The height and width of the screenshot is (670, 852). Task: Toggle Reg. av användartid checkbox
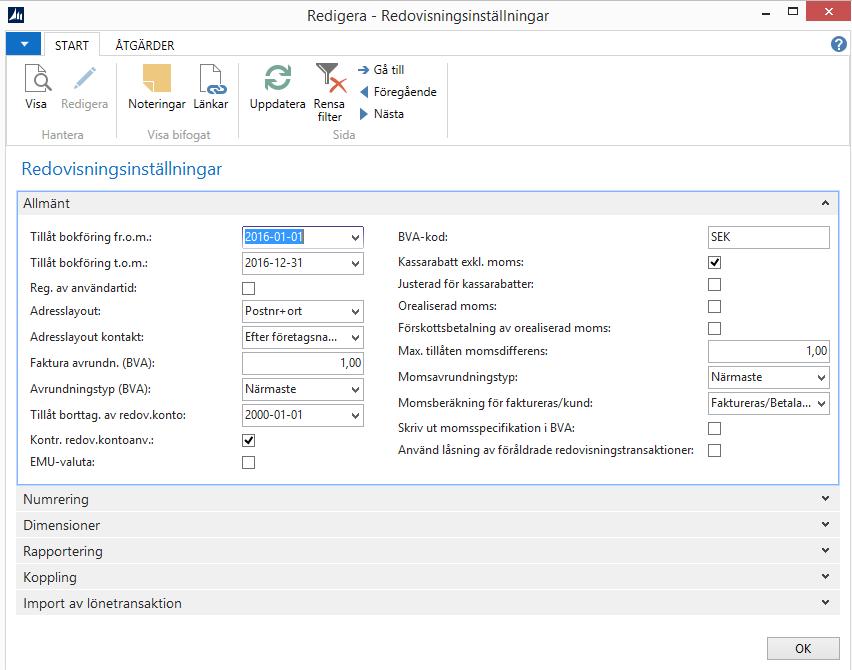point(248,288)
